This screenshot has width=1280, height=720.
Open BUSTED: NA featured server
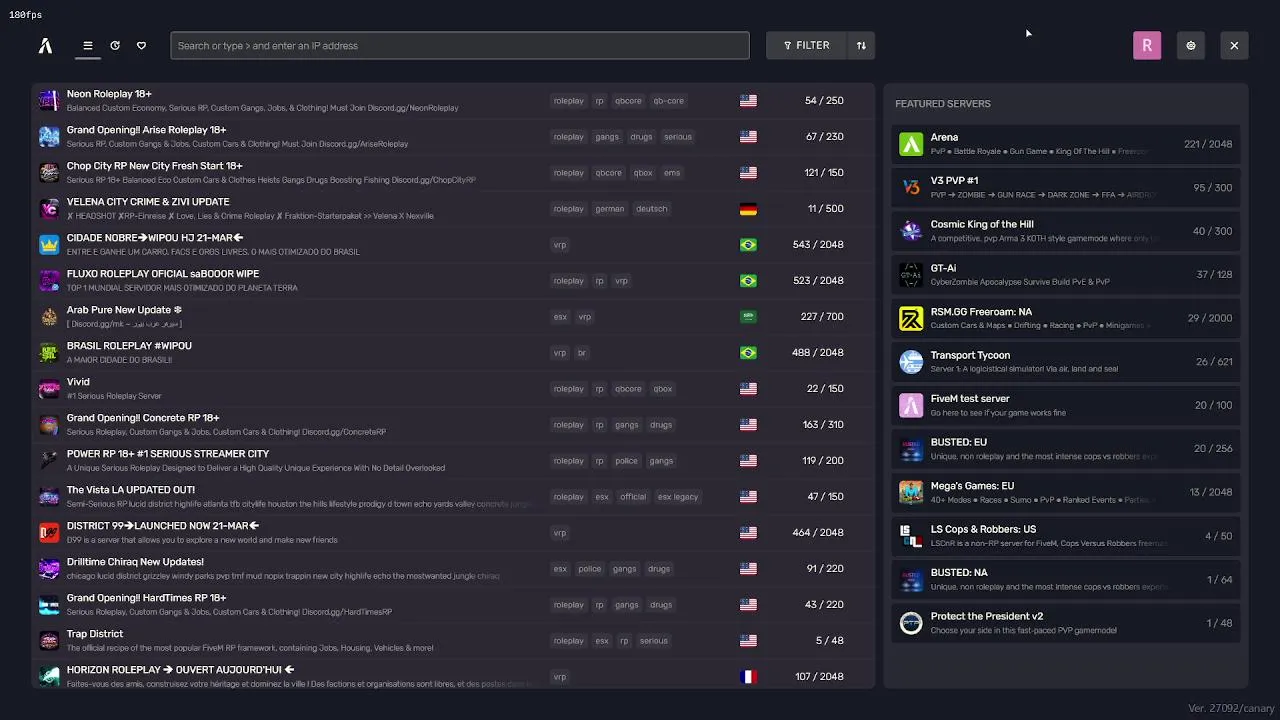(x=1066, y=579)
